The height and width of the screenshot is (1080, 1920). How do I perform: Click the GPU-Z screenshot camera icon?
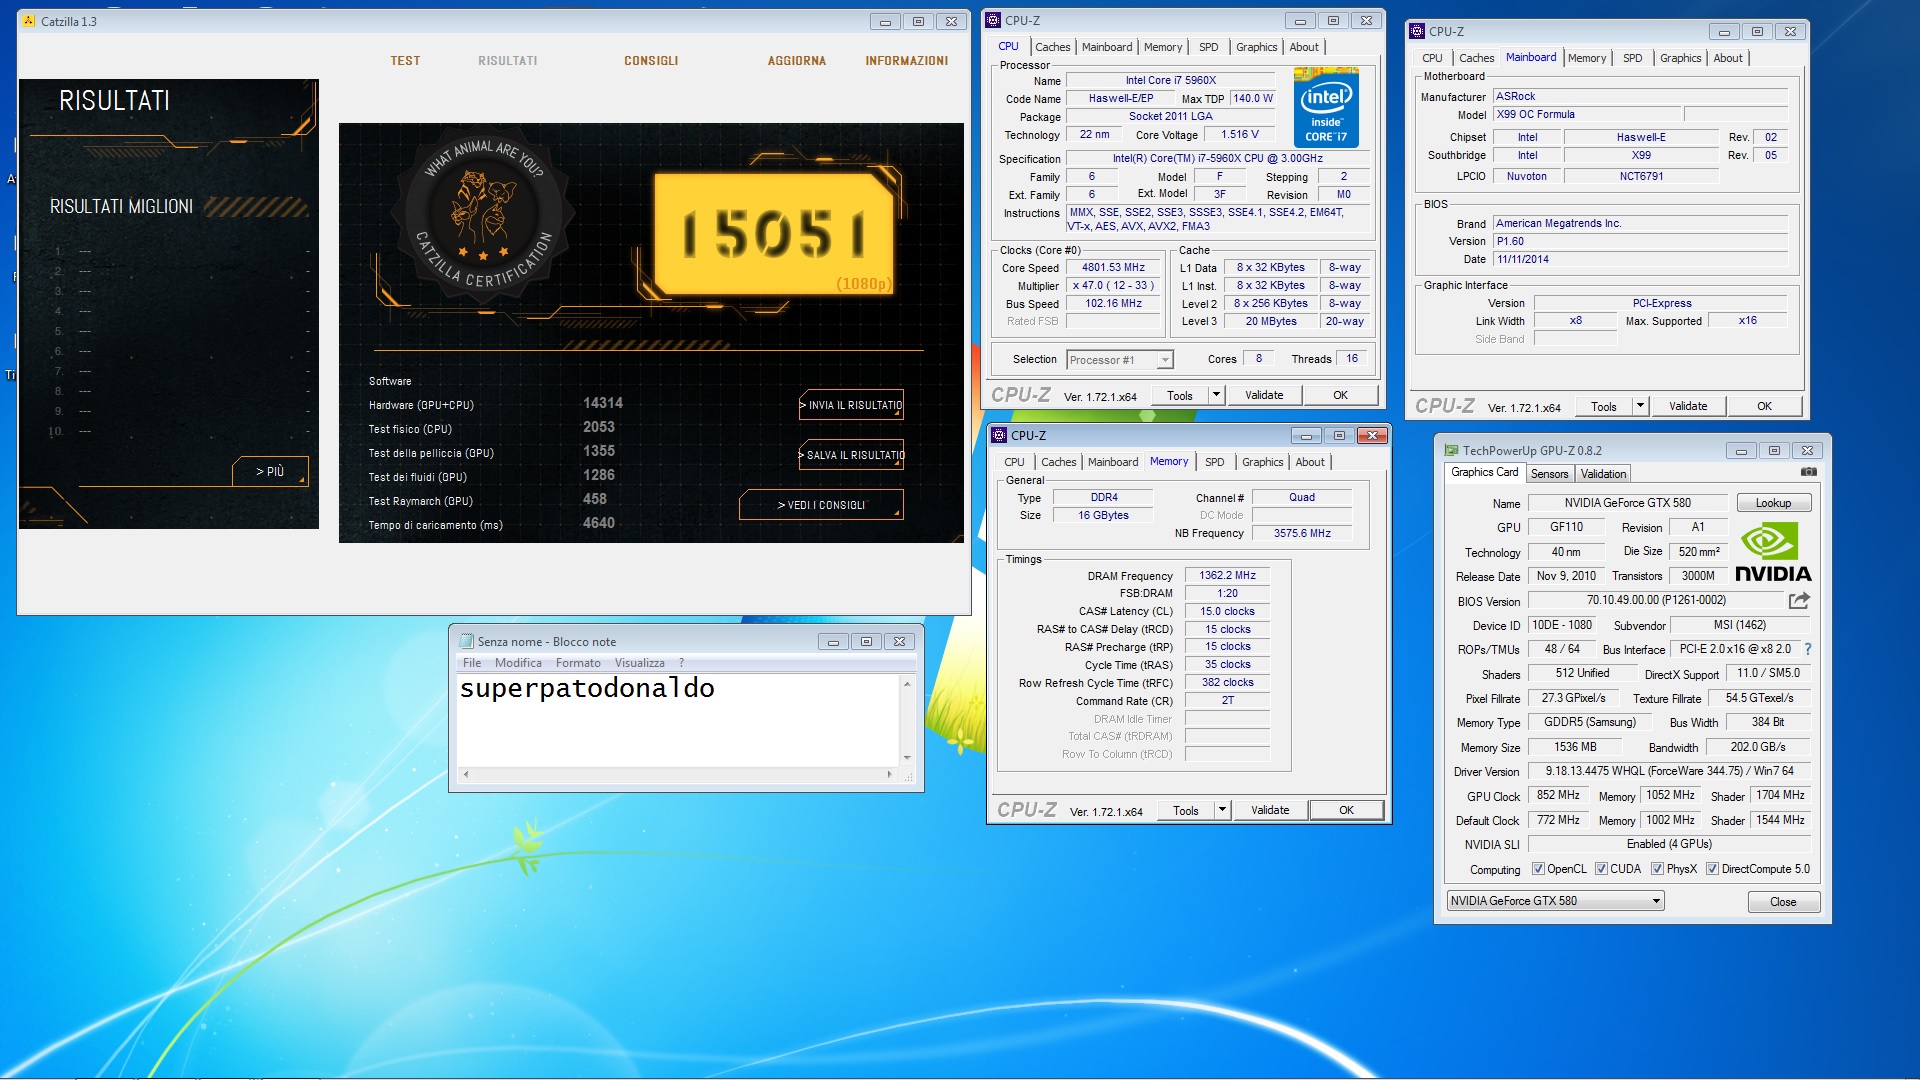coord(1808,472)
